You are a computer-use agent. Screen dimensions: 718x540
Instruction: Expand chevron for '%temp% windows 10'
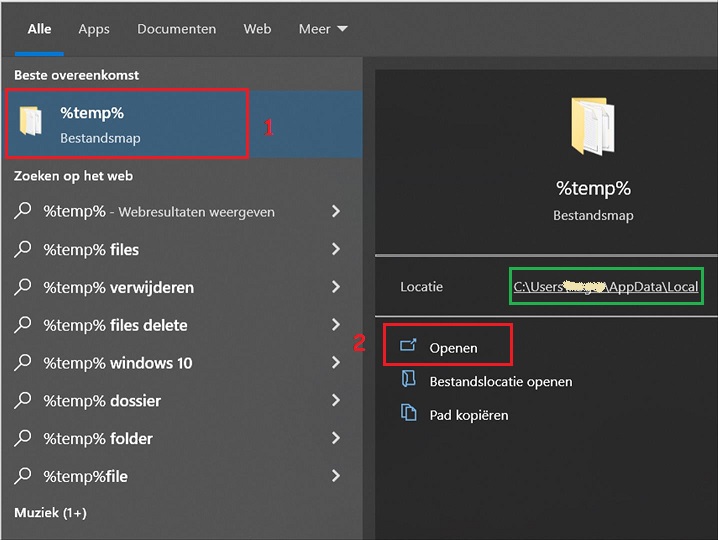336,363
